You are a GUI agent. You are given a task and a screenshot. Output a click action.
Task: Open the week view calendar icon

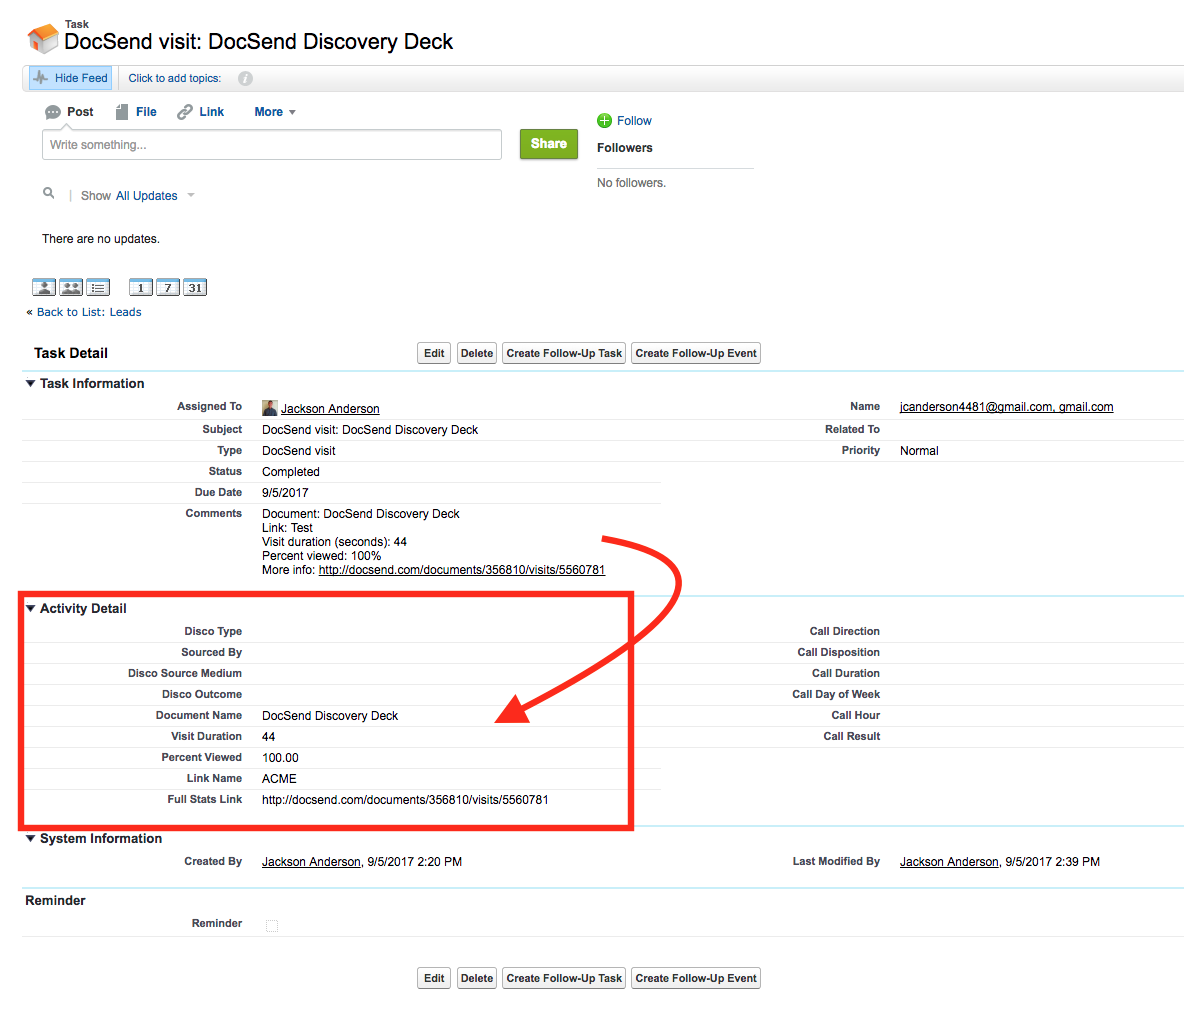click(x=168, y=288)
